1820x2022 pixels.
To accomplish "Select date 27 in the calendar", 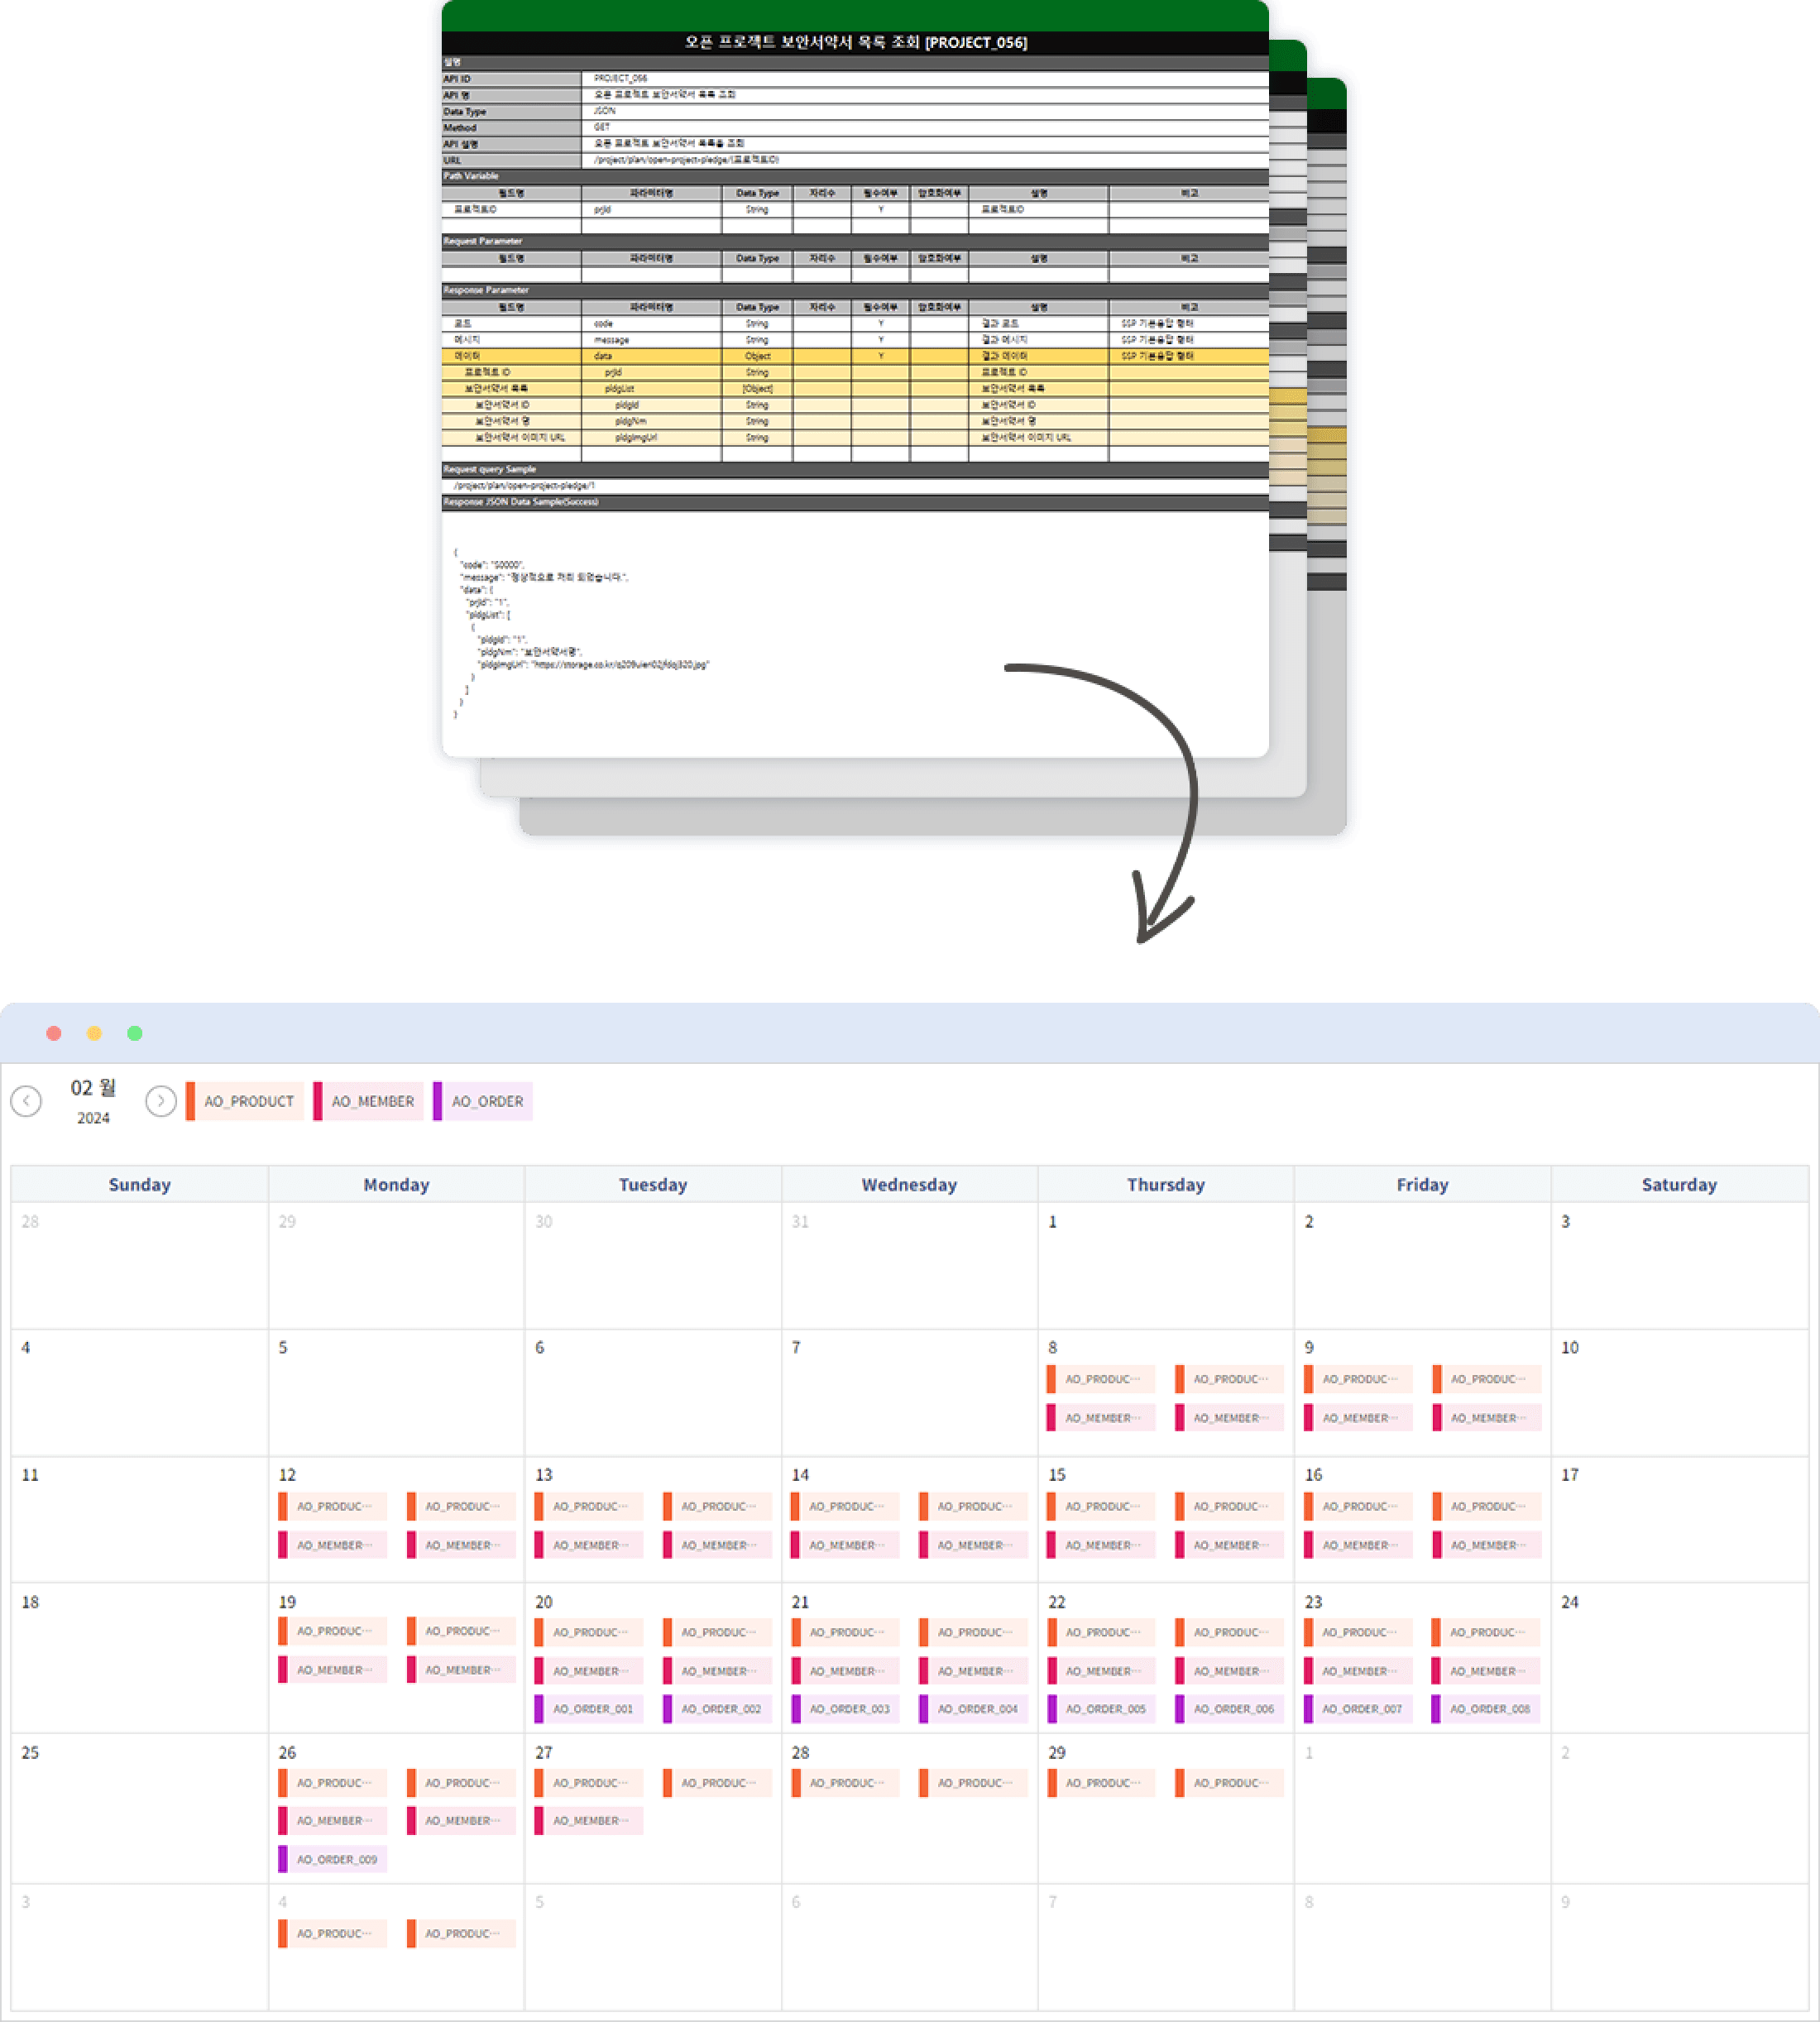I will [543, 1753].
